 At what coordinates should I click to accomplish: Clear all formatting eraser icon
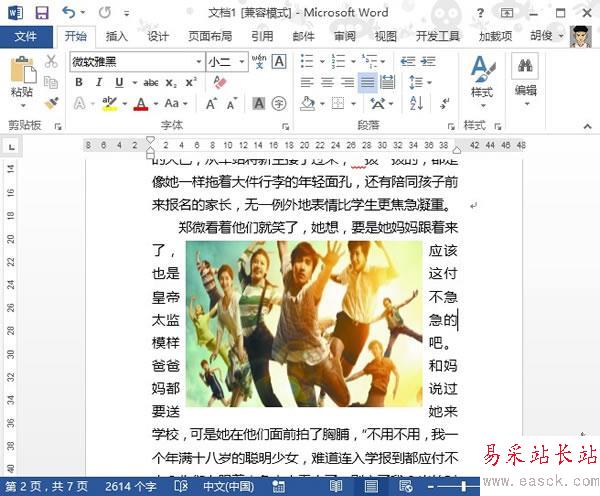tap(220, 82)
